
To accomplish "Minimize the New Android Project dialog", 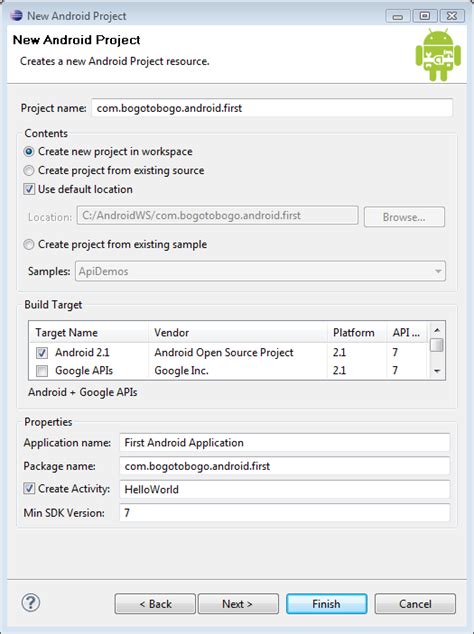I will 398,16.
